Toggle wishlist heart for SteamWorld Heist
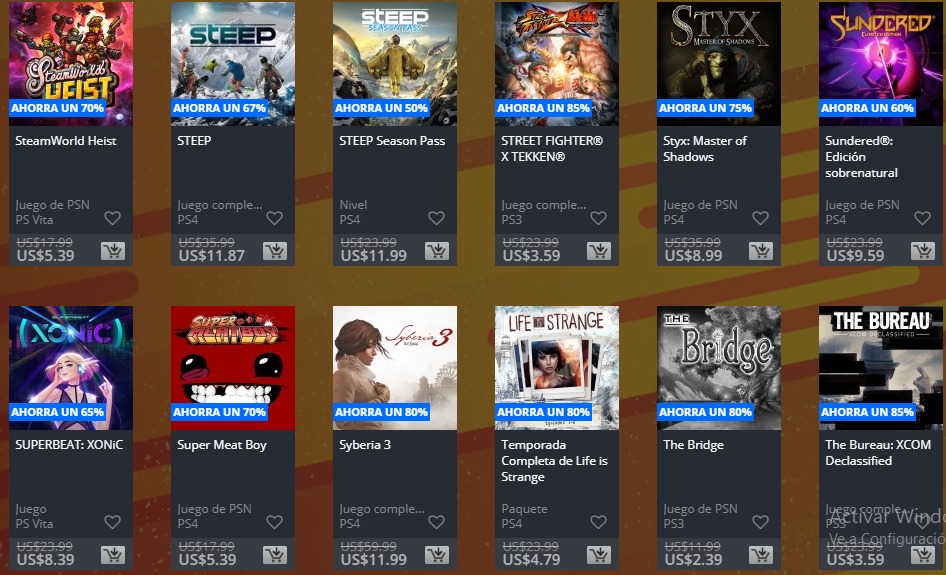Image resolution: width=946 pixels, height=575 pixels. [x=113, y=218]
